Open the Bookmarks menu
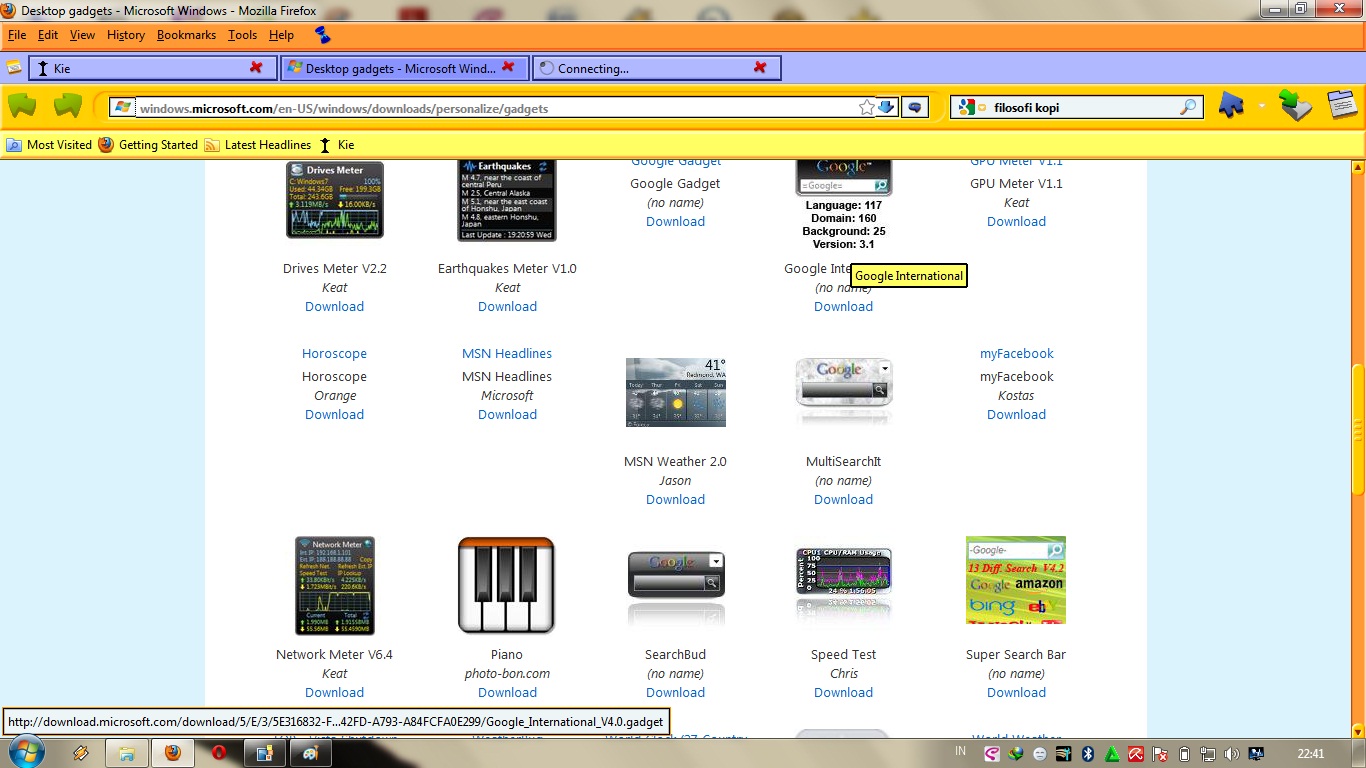 (186, 34)
